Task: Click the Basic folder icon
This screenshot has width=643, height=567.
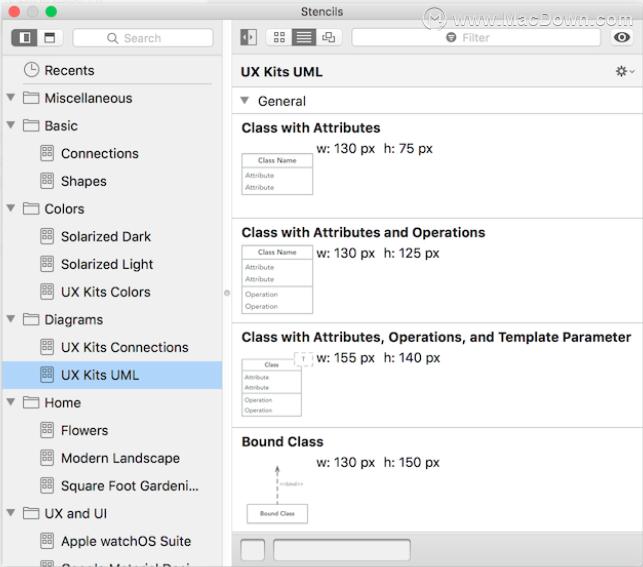Action: [31, 125]
